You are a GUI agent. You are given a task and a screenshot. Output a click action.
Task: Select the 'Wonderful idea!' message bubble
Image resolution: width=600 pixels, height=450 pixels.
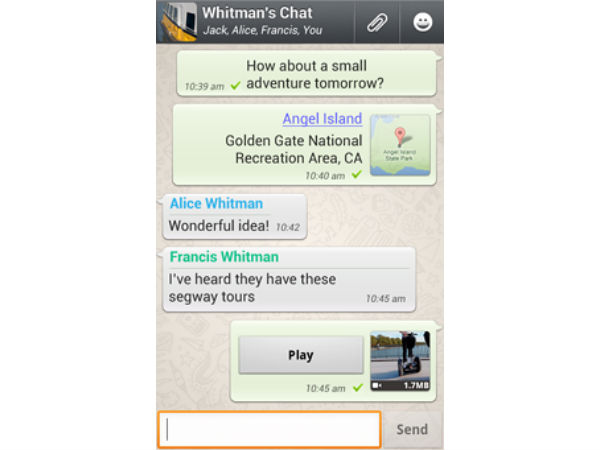point(235,217)
